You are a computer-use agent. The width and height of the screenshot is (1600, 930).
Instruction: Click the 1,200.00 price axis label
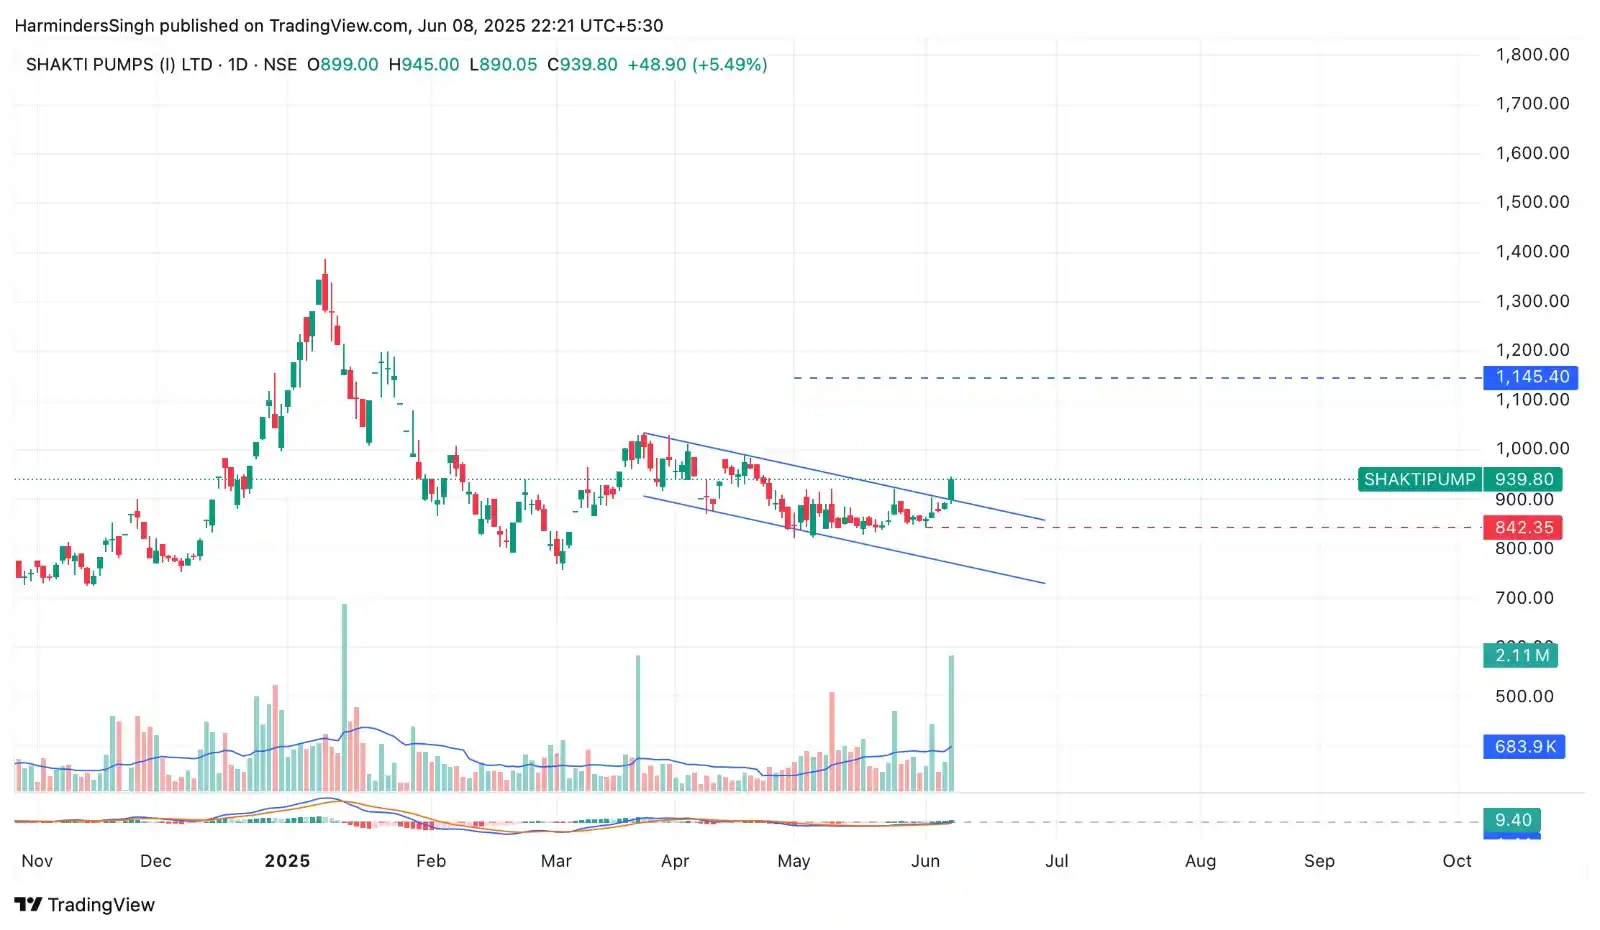pos(1532,350)
